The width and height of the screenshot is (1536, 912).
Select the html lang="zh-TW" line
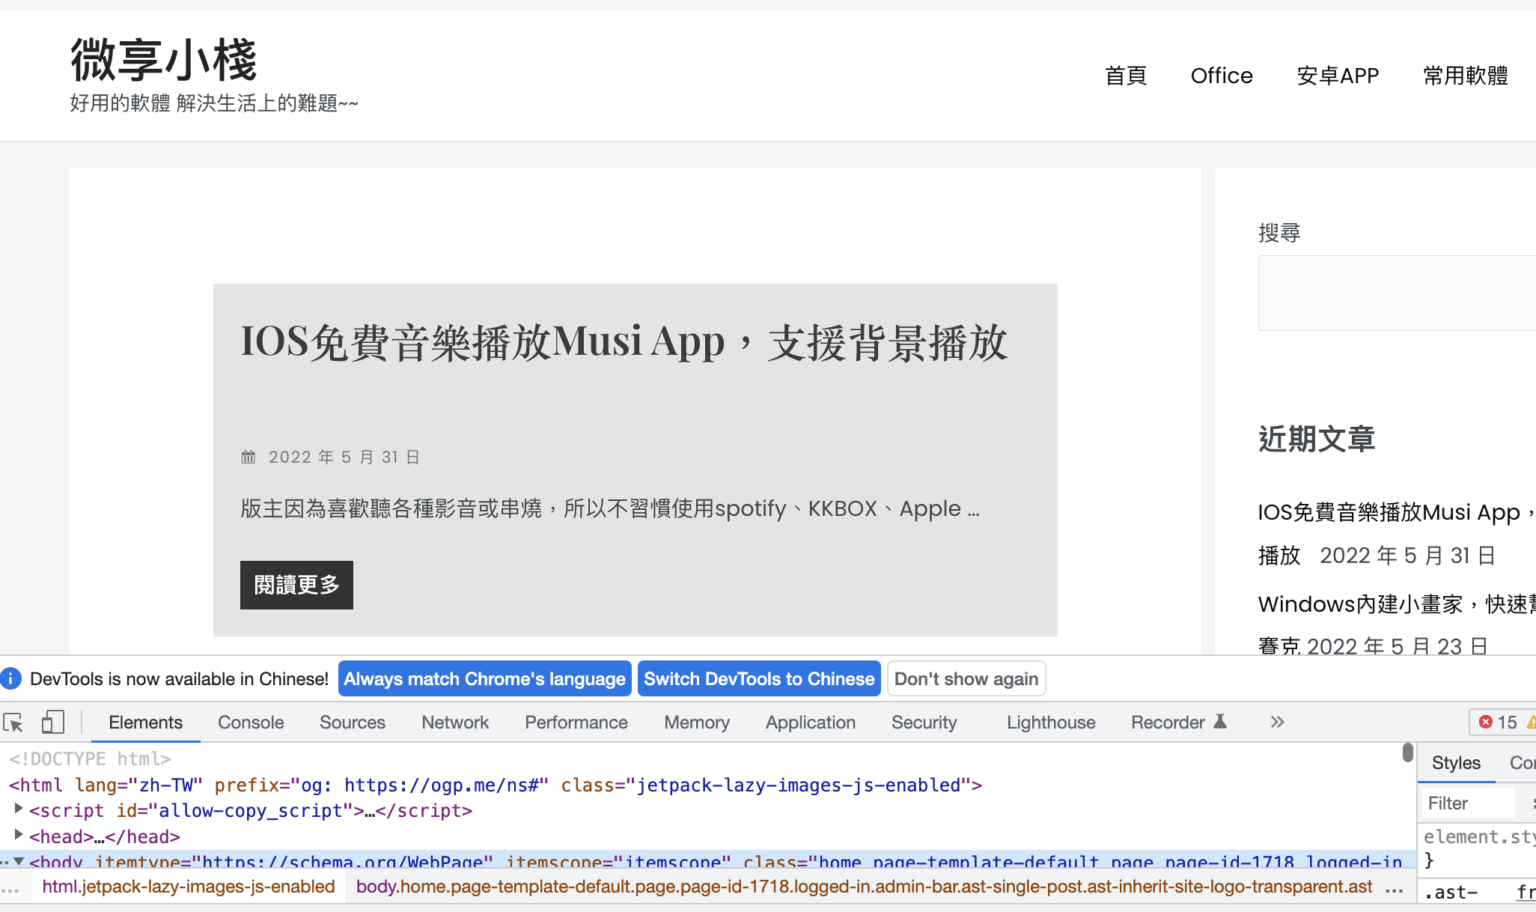tap(496, 785)
